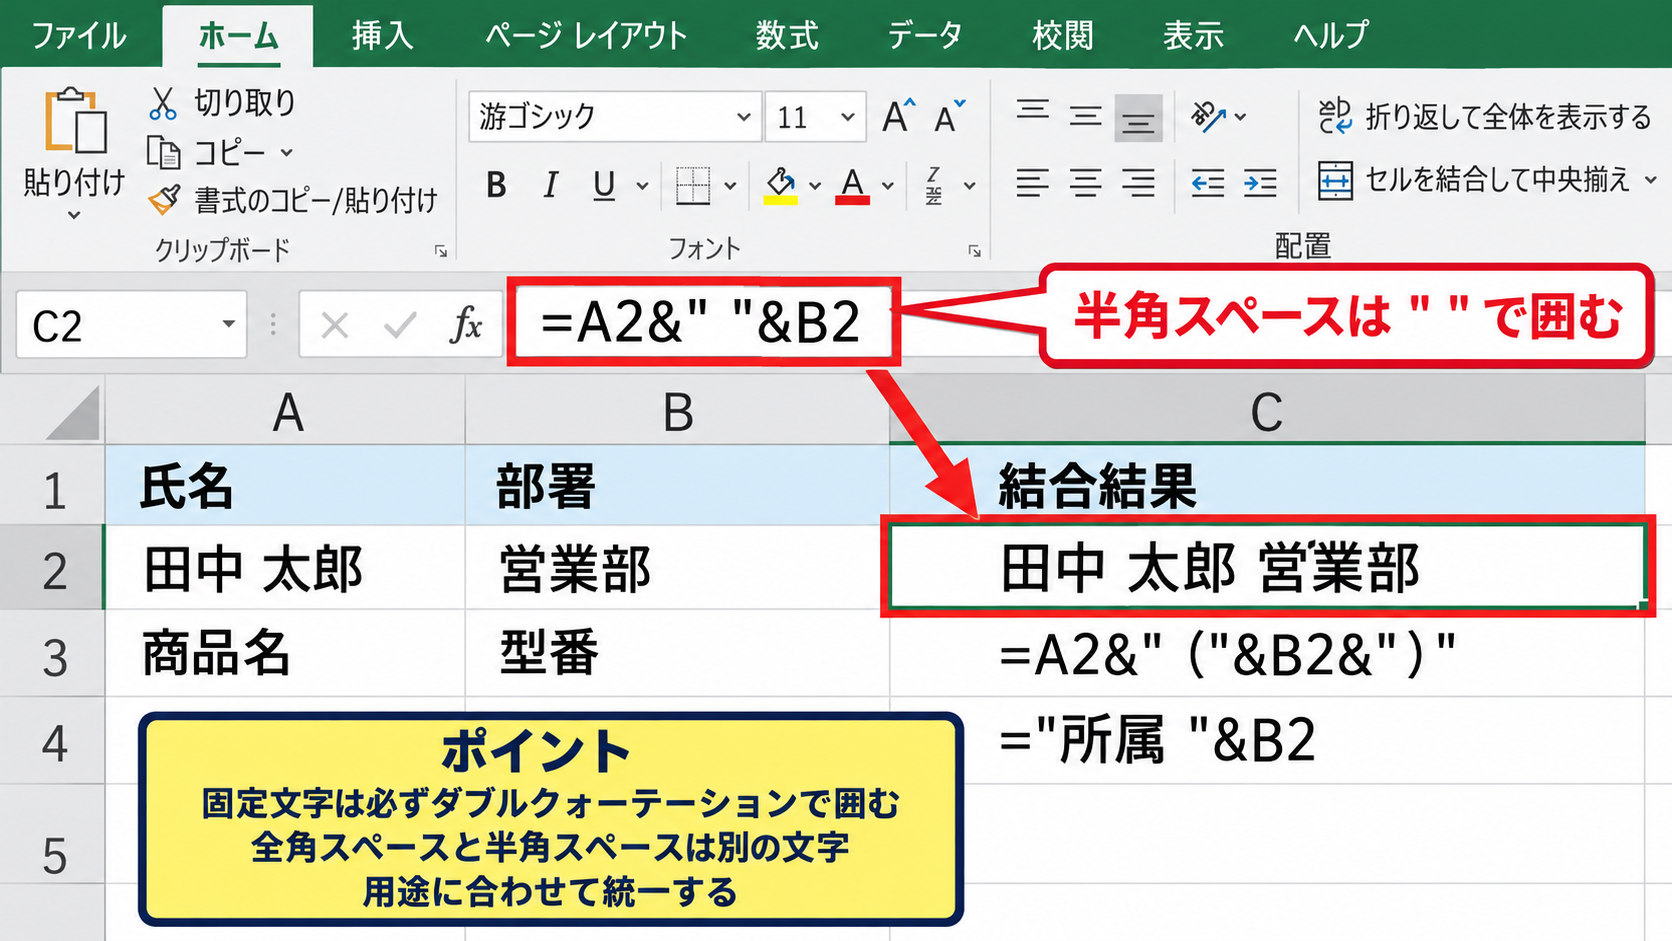Select the row 3 header
The width and height of the screenshot is (1672, 941).
(x=52, y=655)
